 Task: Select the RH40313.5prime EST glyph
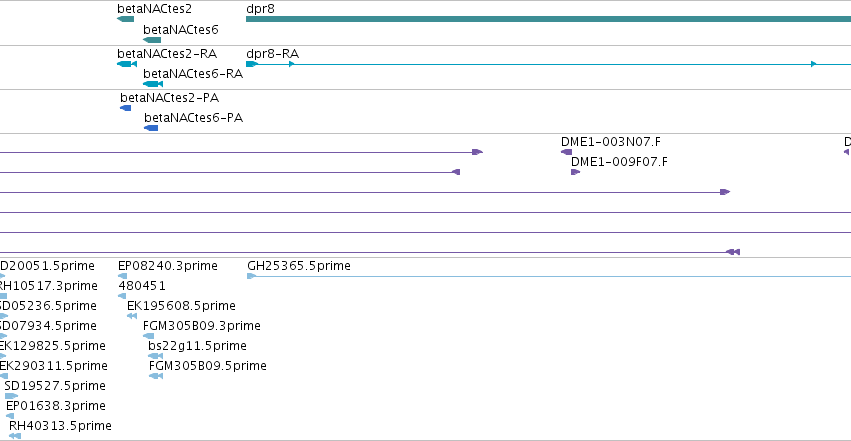[15, 436]
